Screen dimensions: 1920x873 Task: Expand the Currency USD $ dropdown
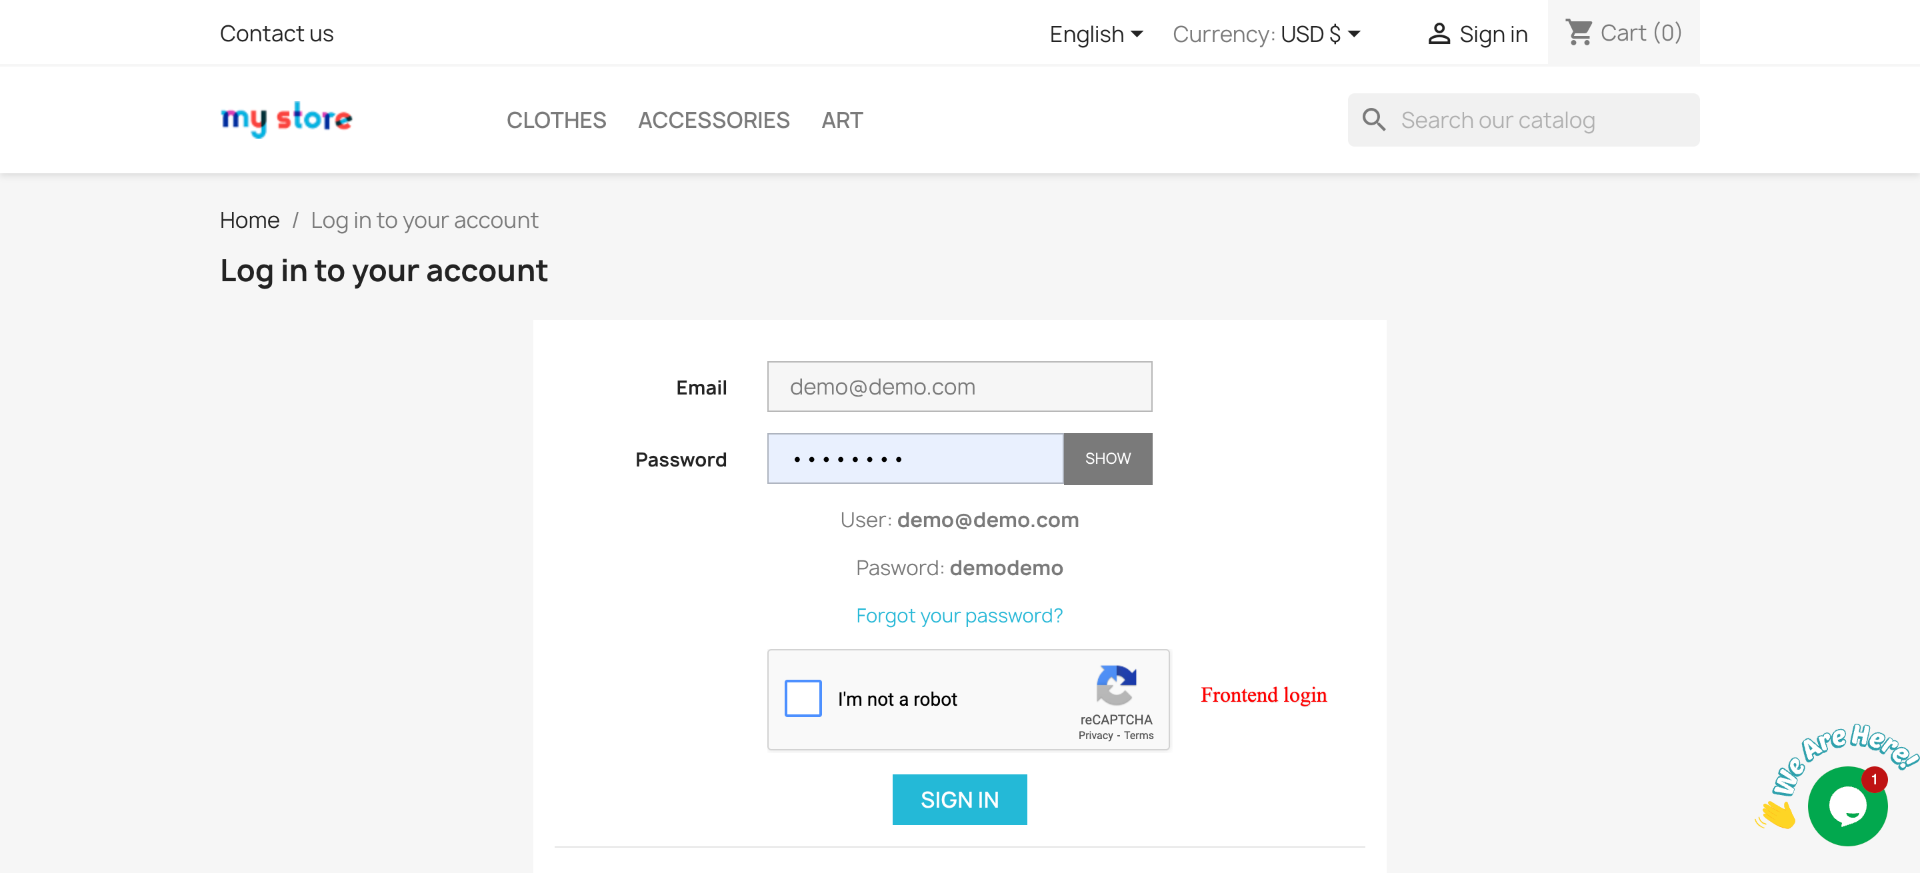[1266, 34]
